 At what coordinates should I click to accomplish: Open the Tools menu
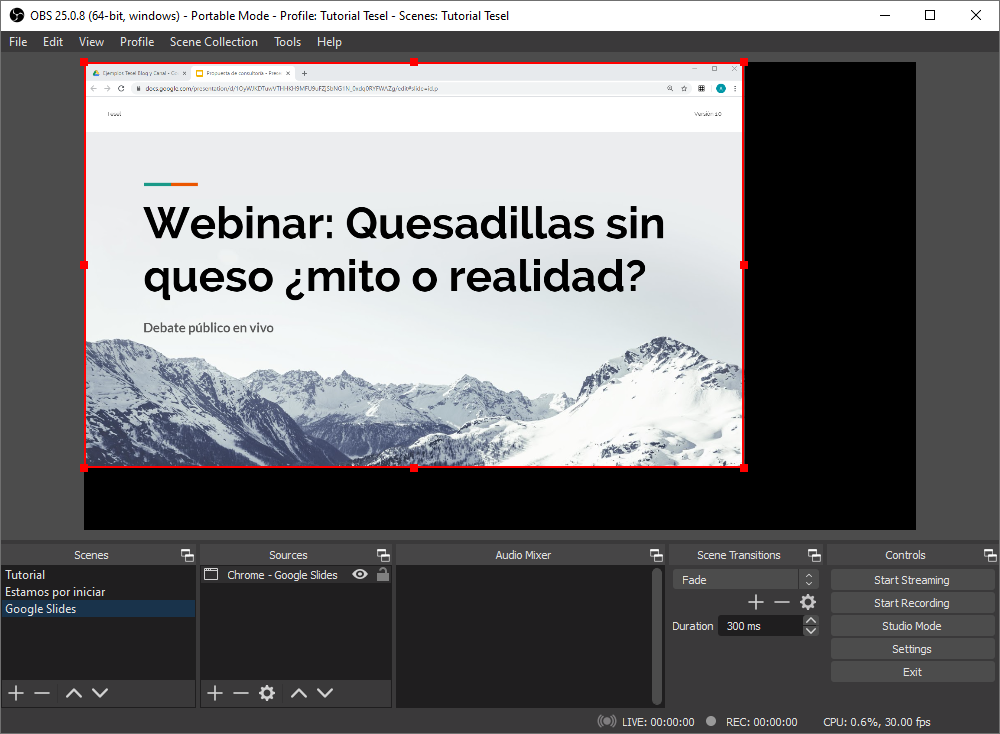(287, 42)
